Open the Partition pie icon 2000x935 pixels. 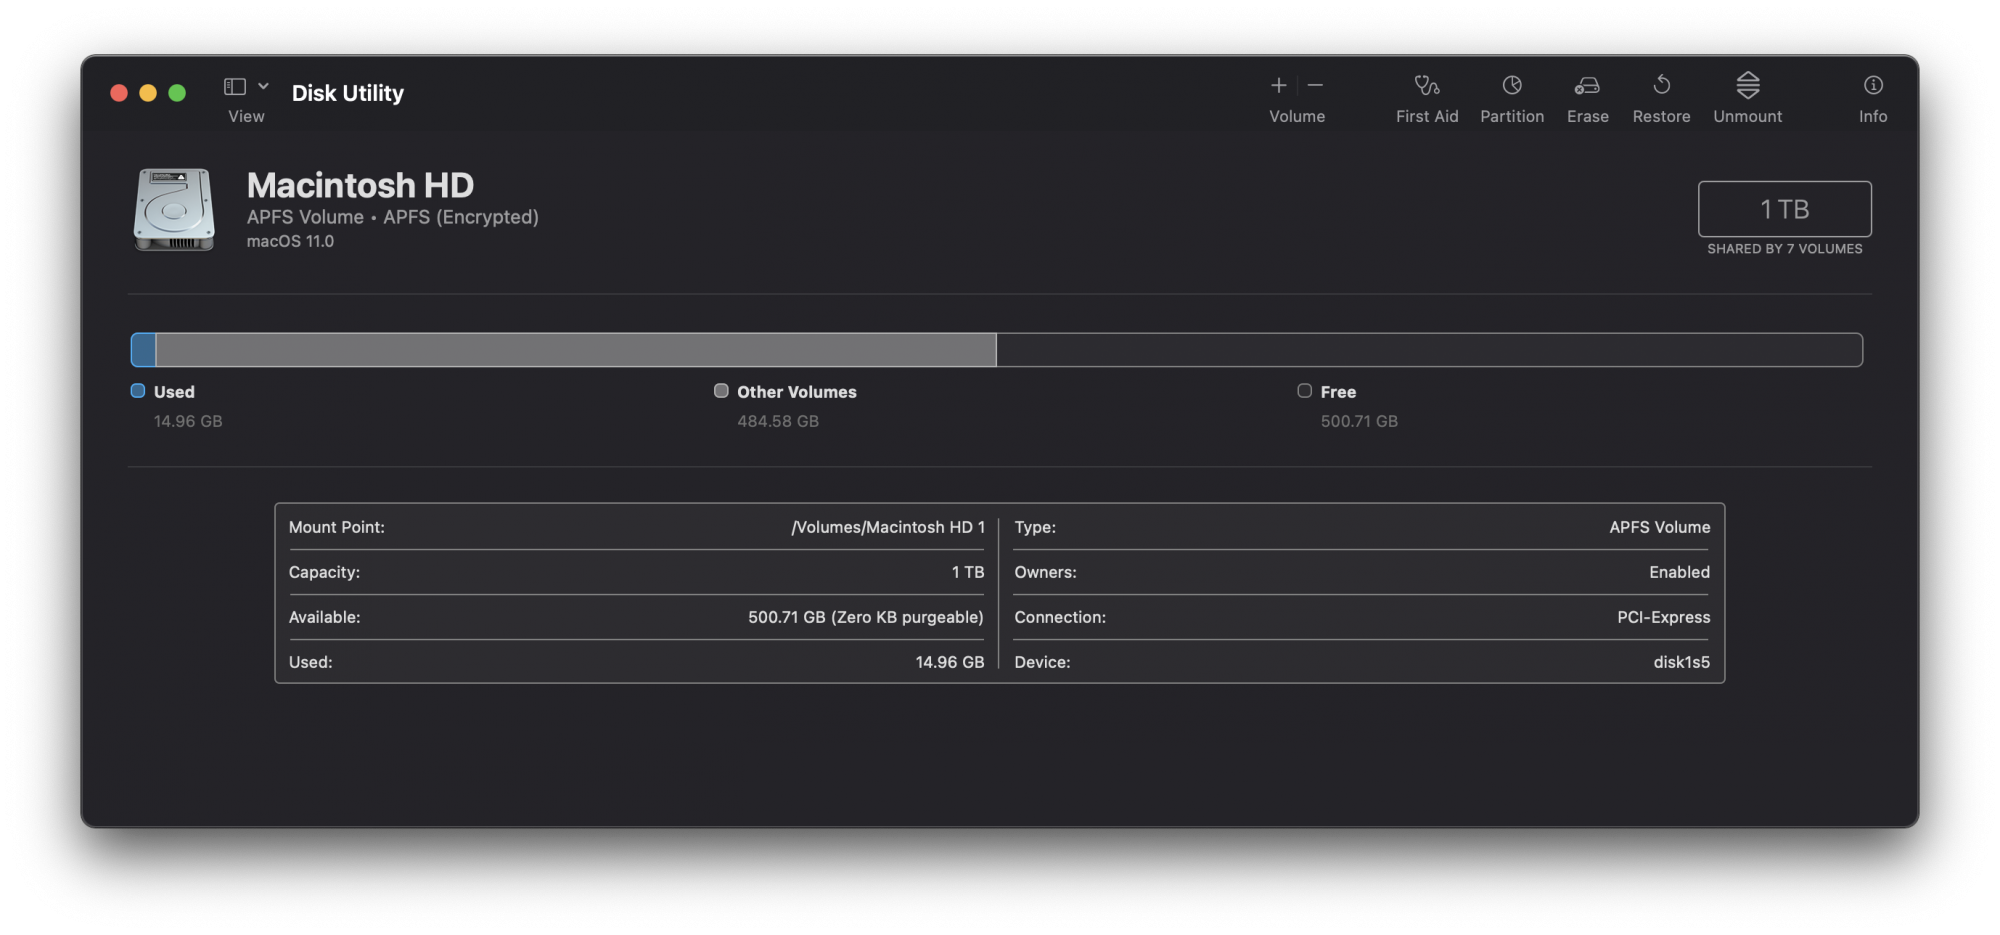pyautogui.click(x=1512, y=86)
